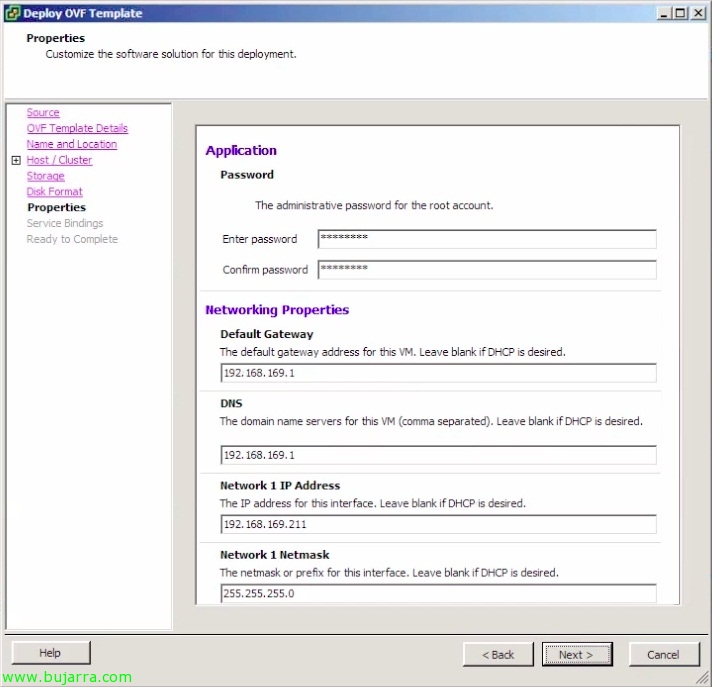Go to OVF Template Details step
This screenshot has height=687, width=712.
pos(77,128)
